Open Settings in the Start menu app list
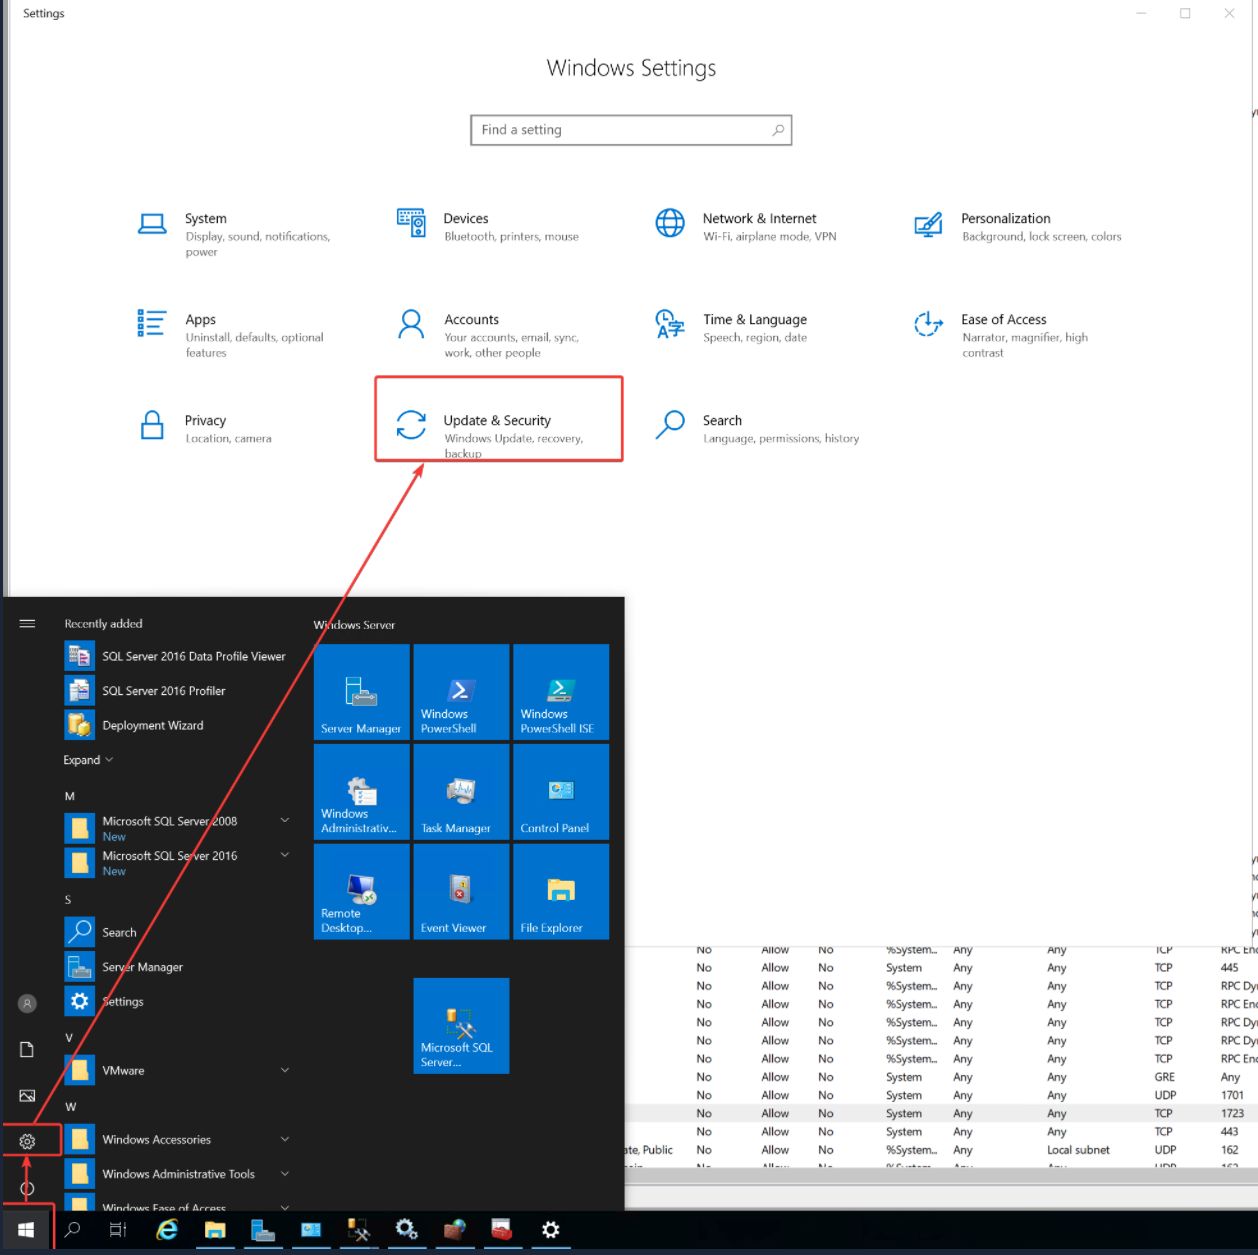Viewport: 1258px width, 1255px height. coord(176,1001)
